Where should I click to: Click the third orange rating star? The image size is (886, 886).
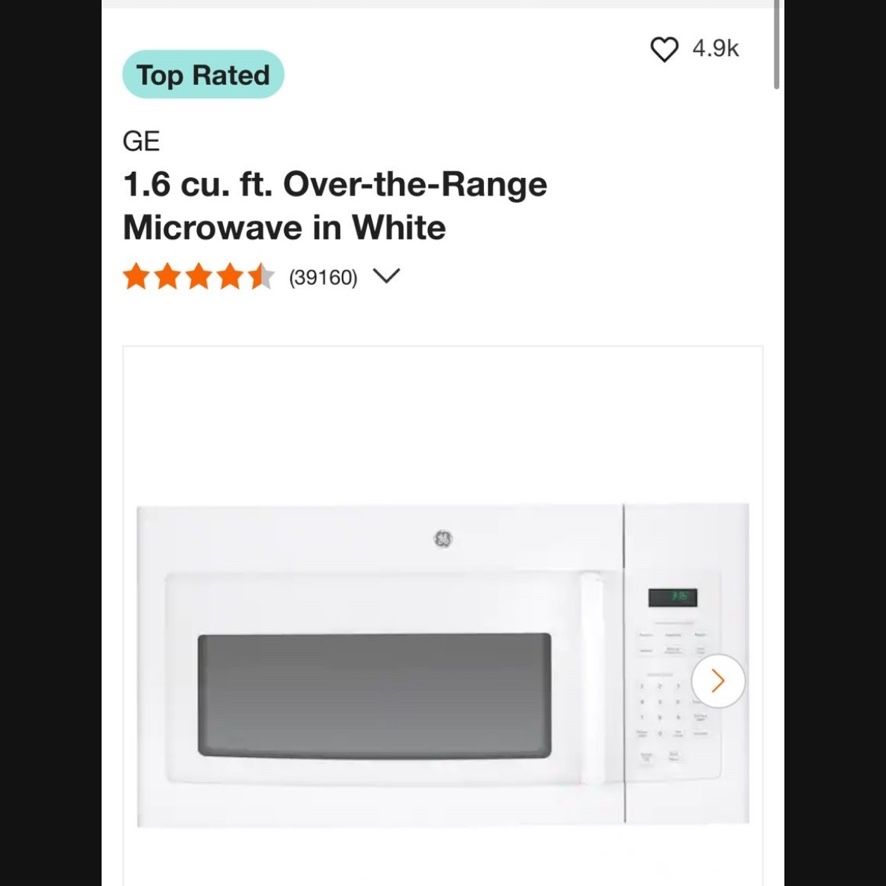pos(199,276)
